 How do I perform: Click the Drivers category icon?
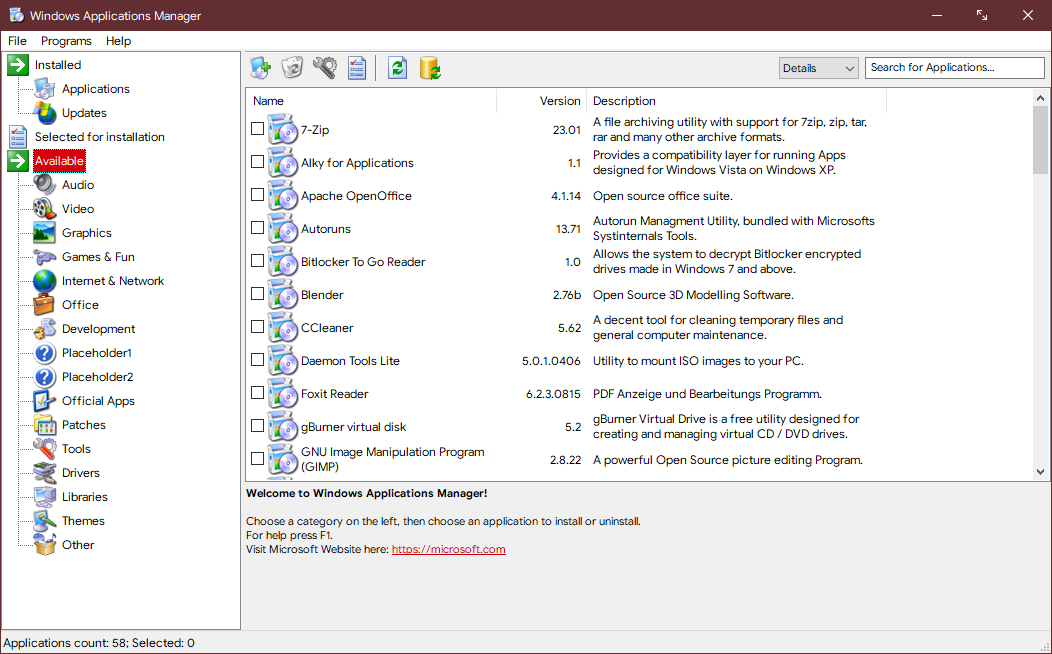click(44, 472)
